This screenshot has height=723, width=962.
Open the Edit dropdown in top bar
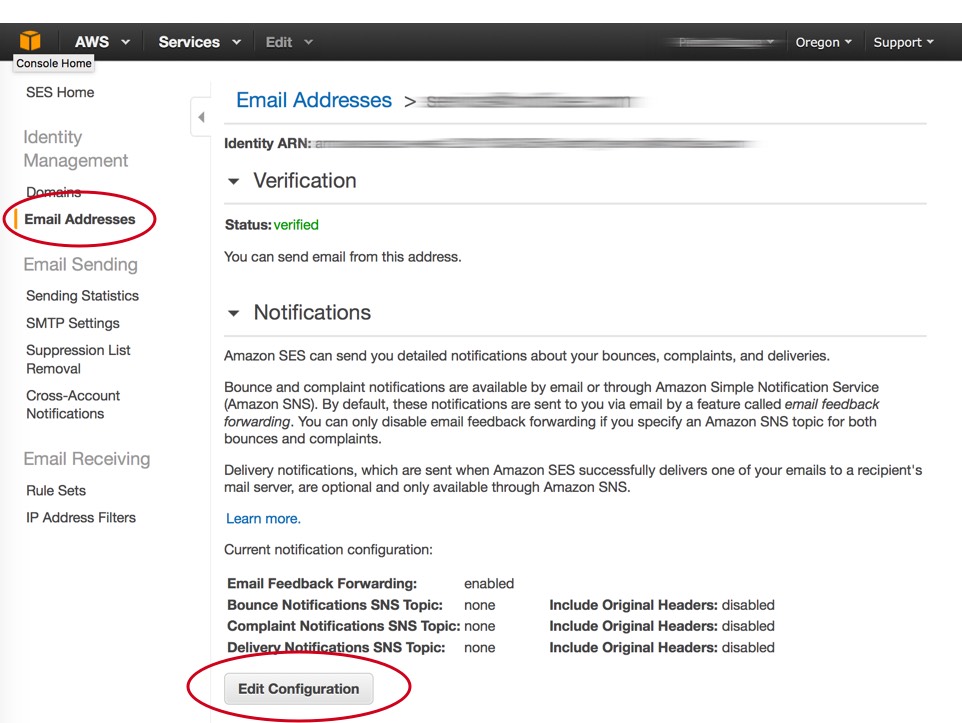(x=289, y=42)
